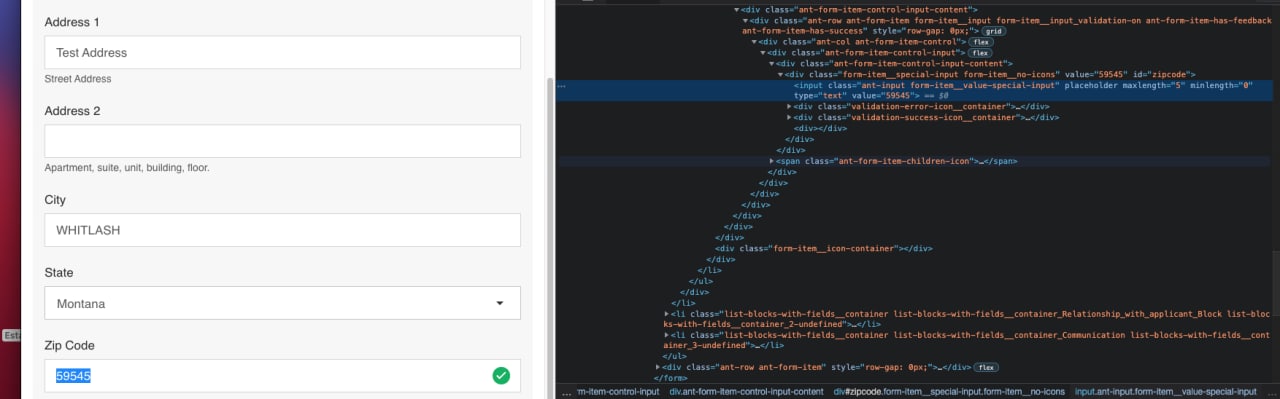1280x399 pixels.
Task: Click the Address 2 label
Action: point(72,111)
